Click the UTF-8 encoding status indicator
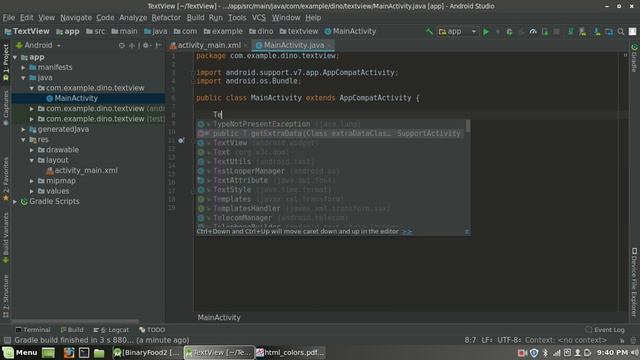Viewport: 640px width, 360px height. pos(509,340)
